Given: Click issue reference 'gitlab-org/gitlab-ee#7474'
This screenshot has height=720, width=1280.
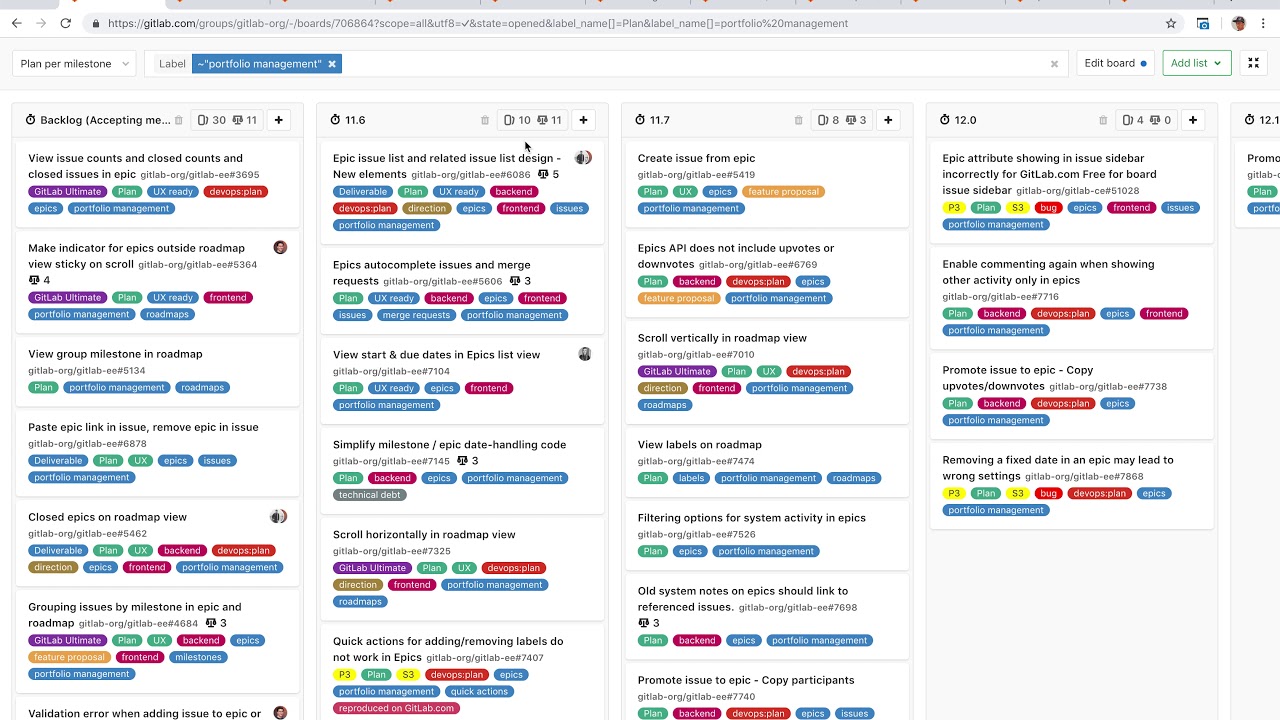Looking at the screenshot, I should click(x=696, y=461).
